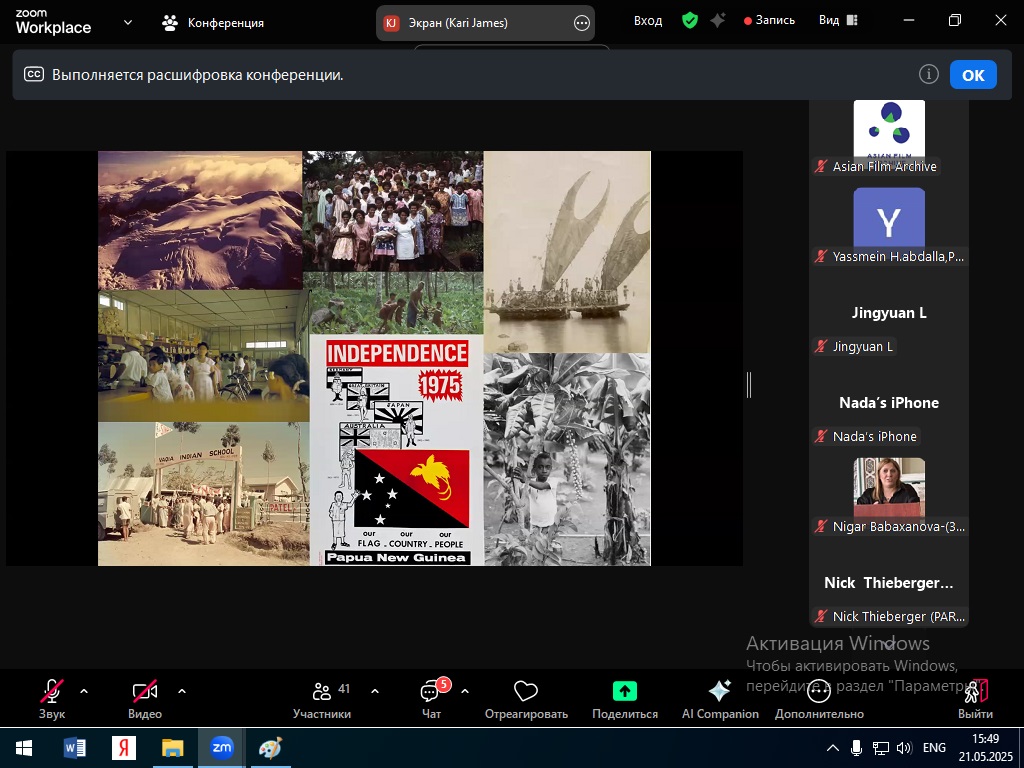Image resolution: width=1024 pixels, height=768 pixels.
Task: Open the Windows Start menu
Action: coord(24,748)
